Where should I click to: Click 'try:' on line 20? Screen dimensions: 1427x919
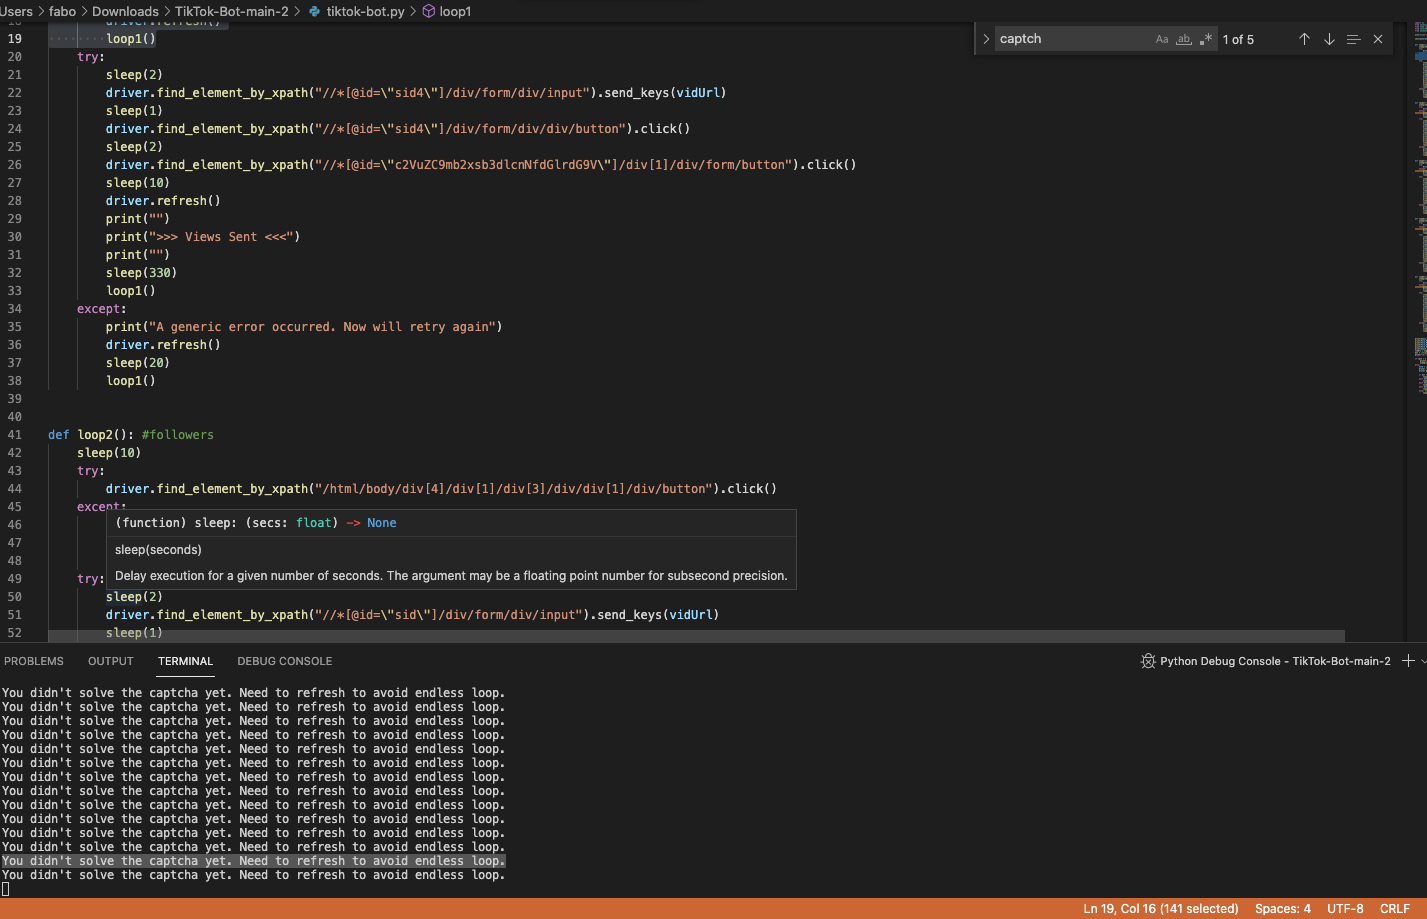(x=91, y=57)
